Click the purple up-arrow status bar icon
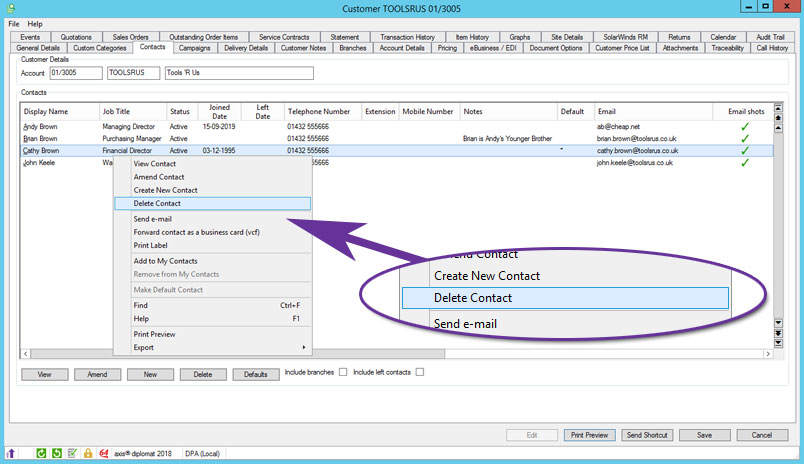 pos(11,453)
